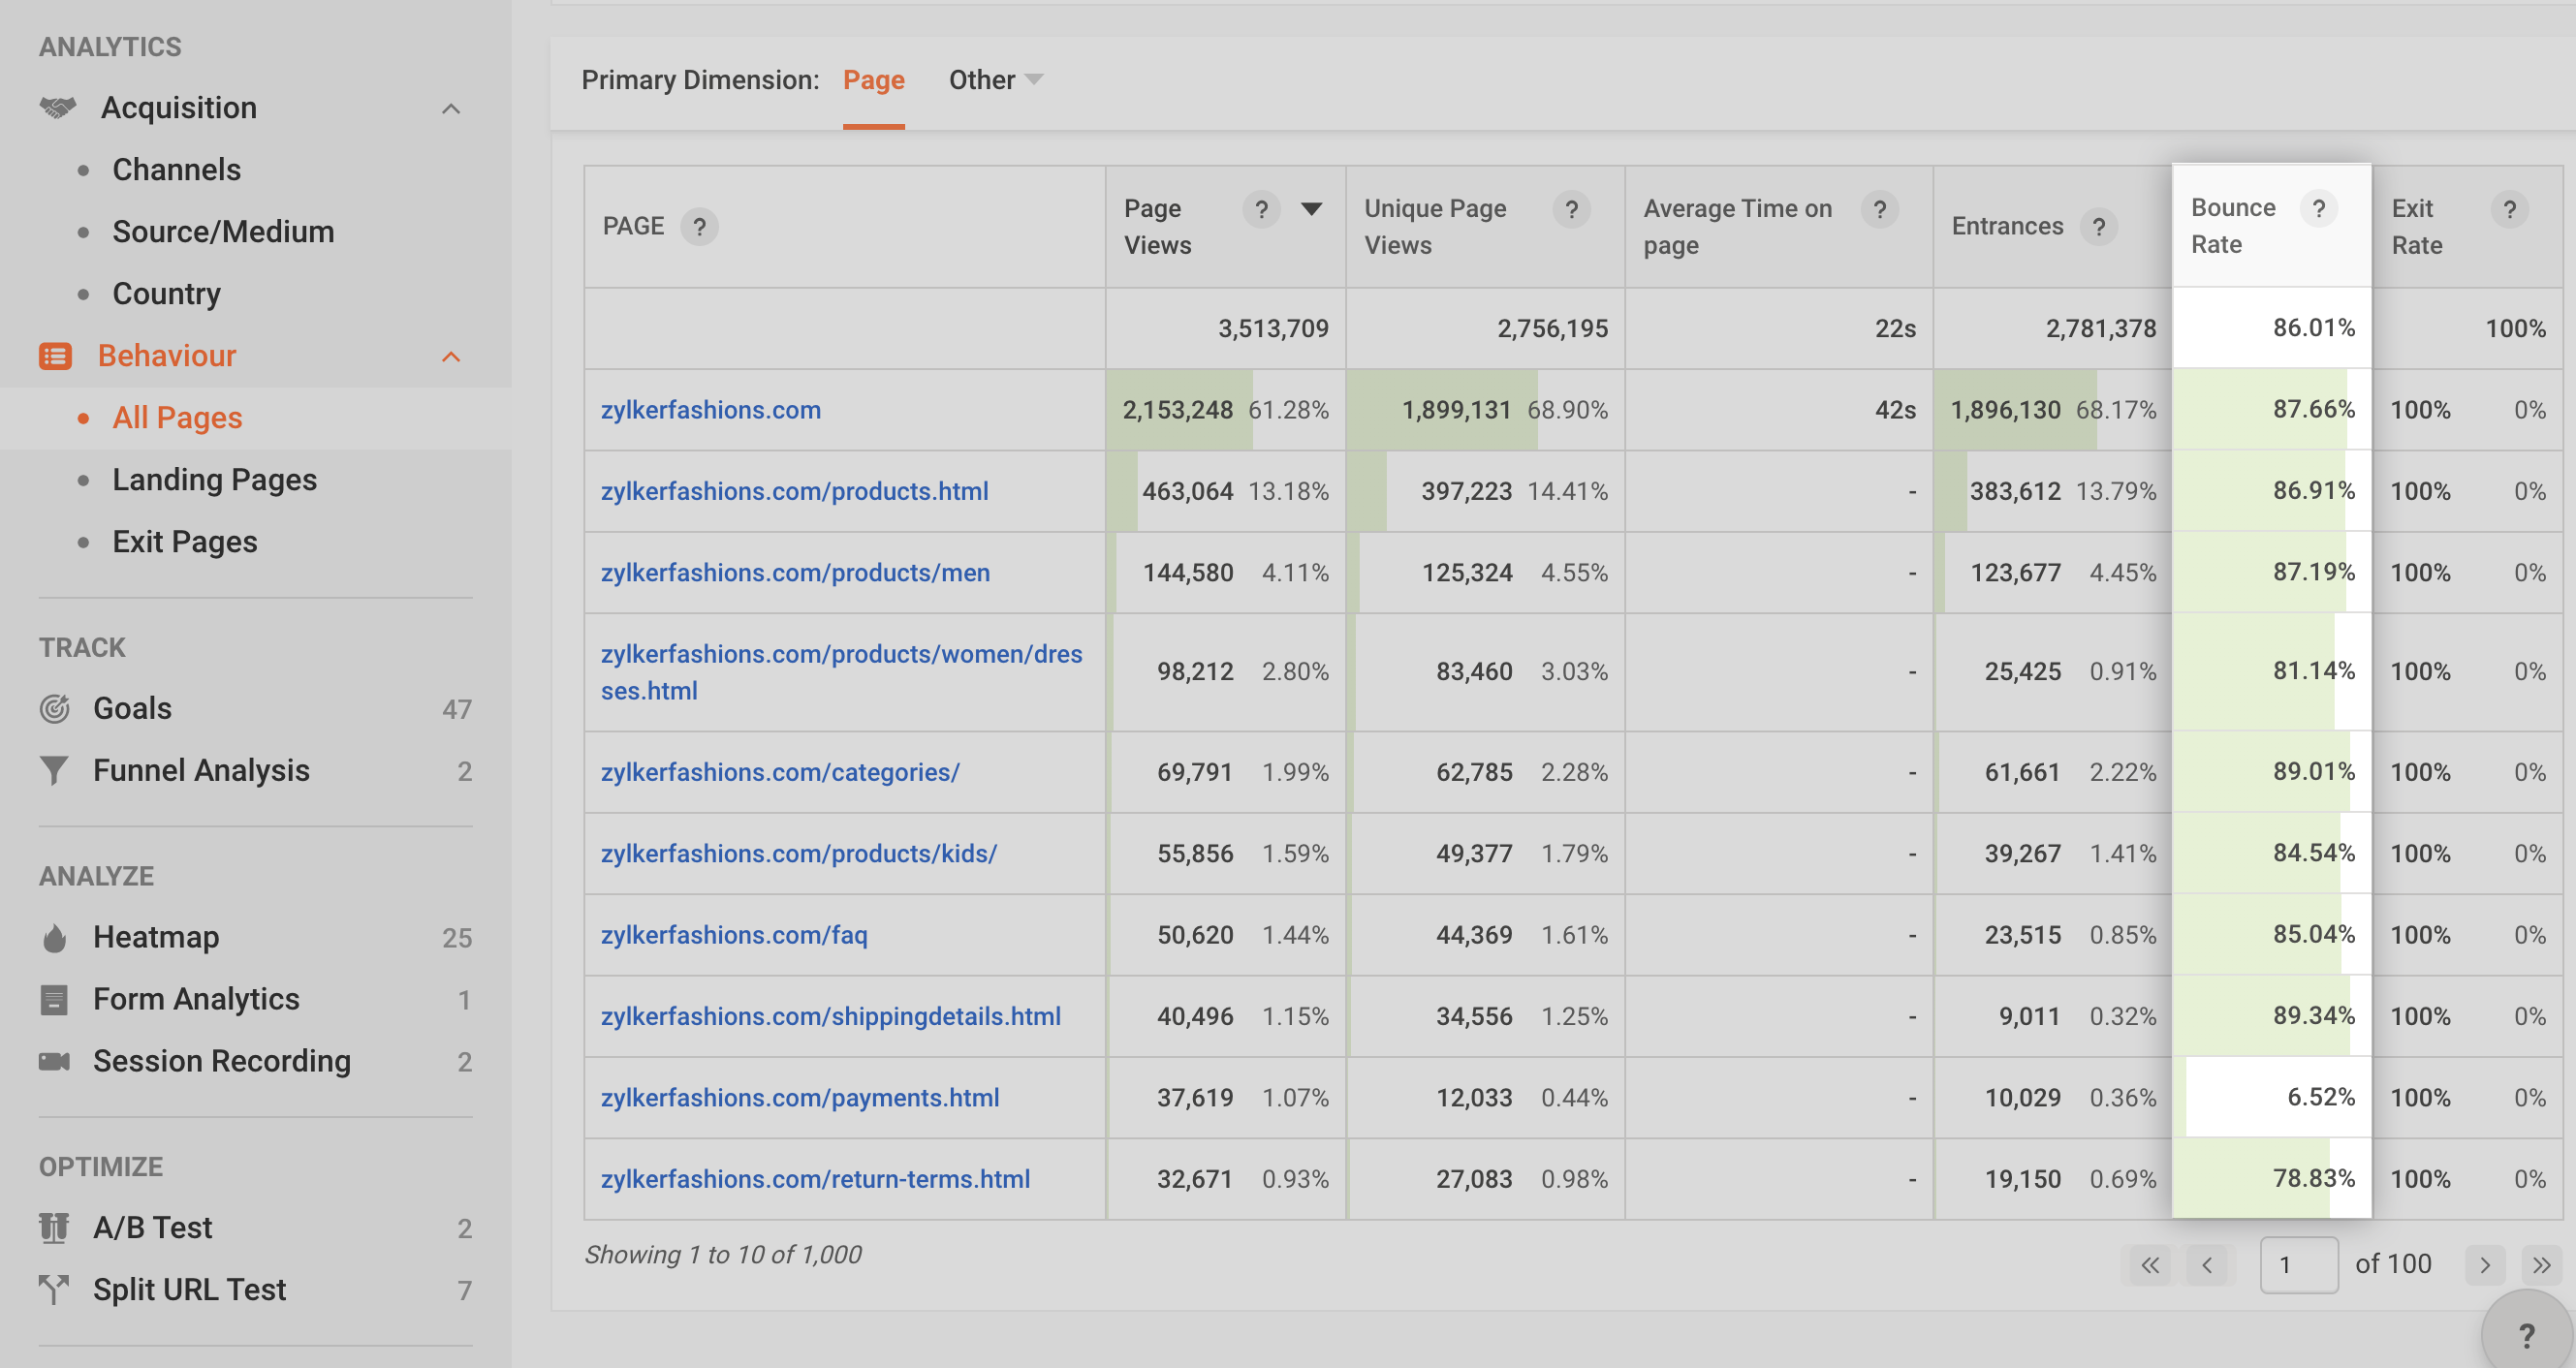Open the Other dimension dropdown
The height and width of the screenshot is (1368, 2576).
click(x=995, y=80)
